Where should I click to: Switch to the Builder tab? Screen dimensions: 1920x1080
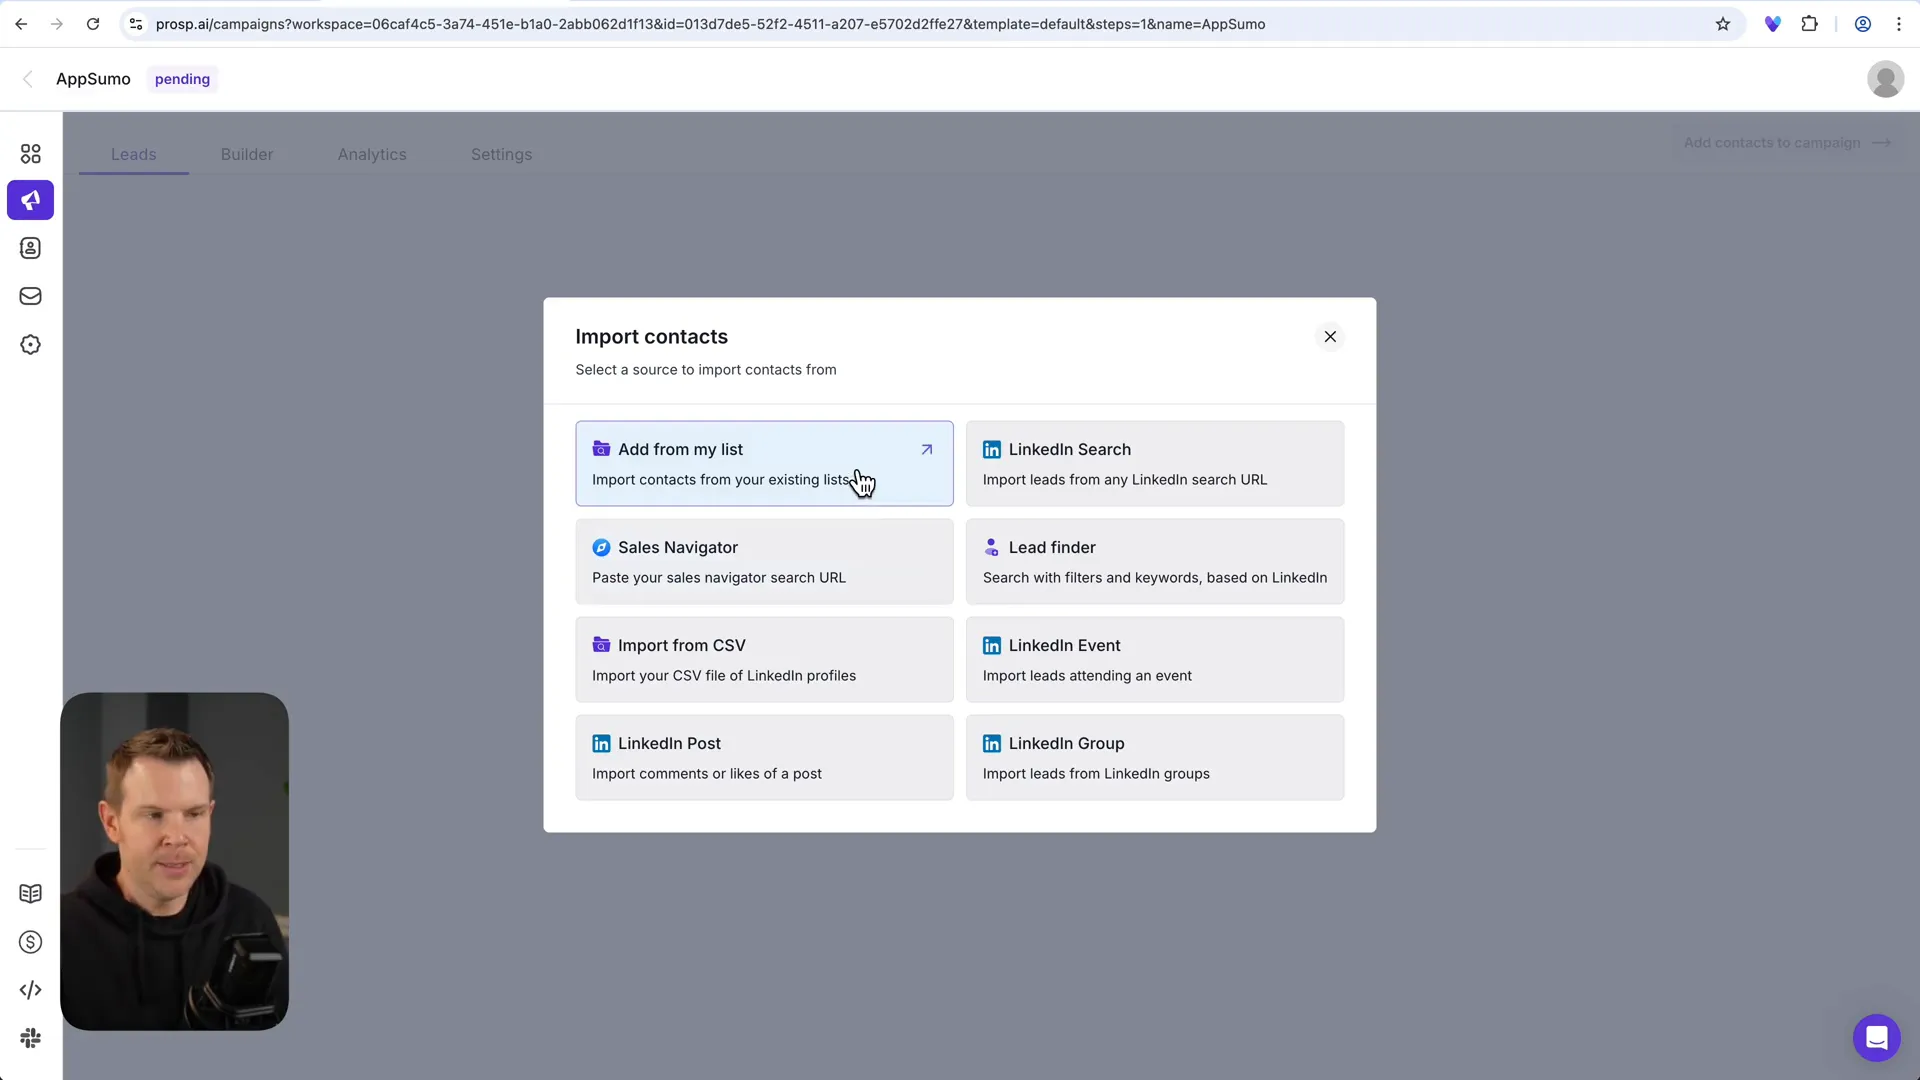247,154
